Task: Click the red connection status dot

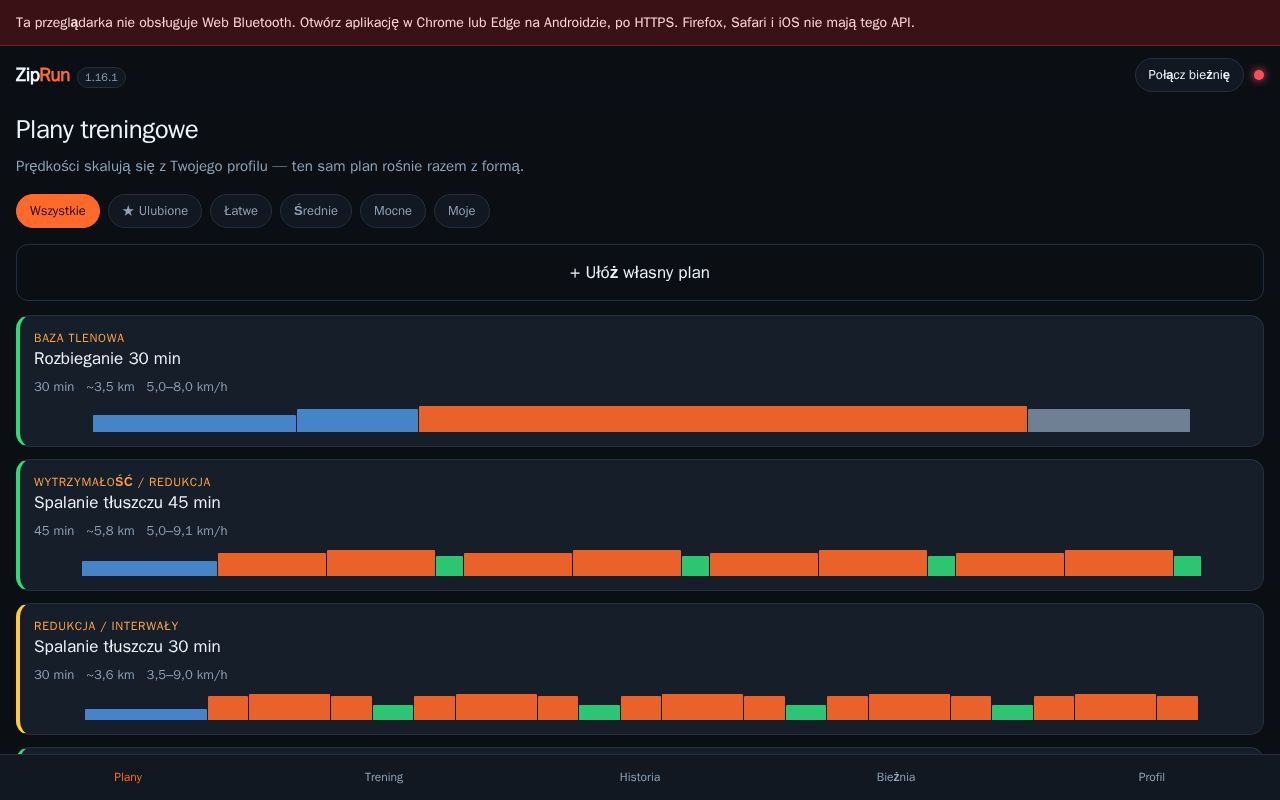Action: pyautogui.click(x=1259, y=75)
